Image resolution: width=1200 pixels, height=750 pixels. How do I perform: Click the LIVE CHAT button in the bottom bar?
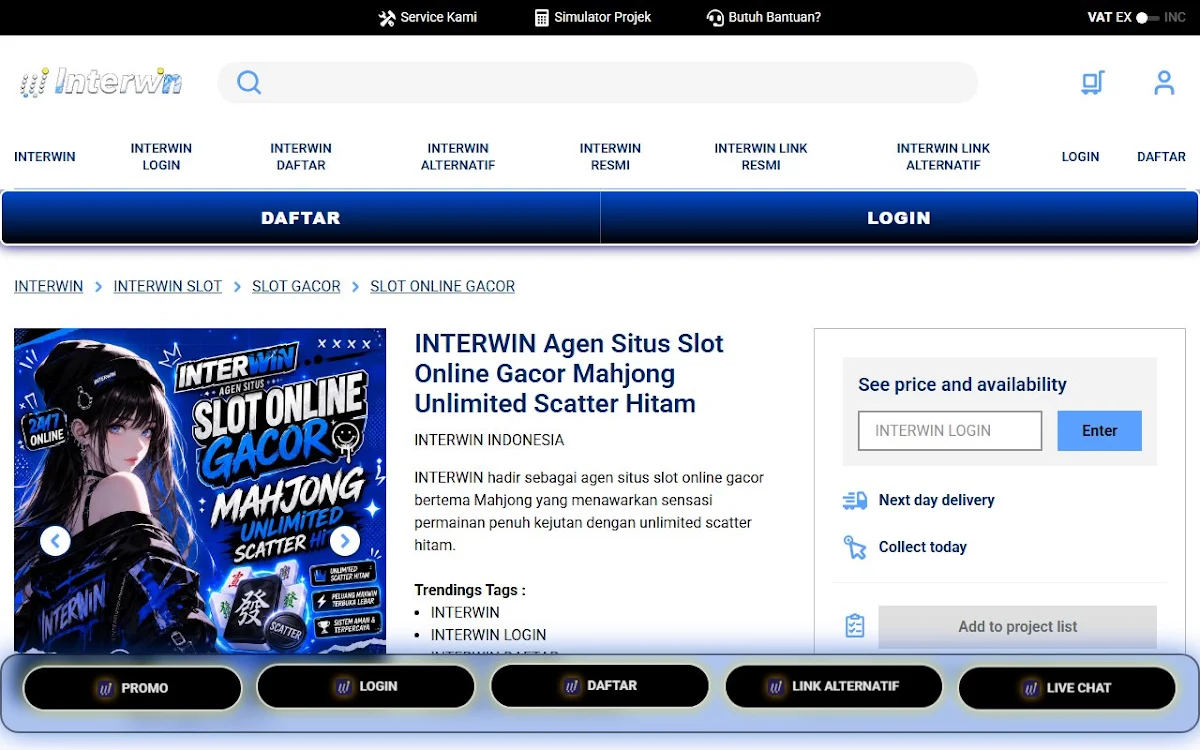pos(1067,688)
